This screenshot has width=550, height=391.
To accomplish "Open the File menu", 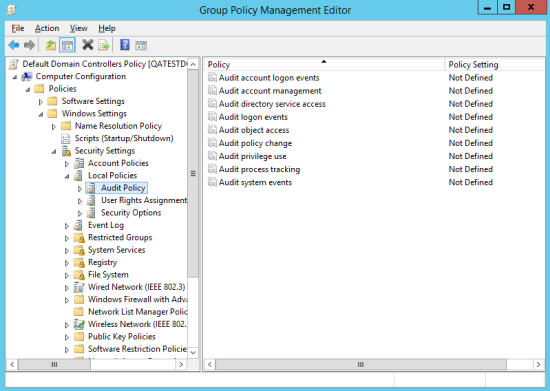I will 18,28.
